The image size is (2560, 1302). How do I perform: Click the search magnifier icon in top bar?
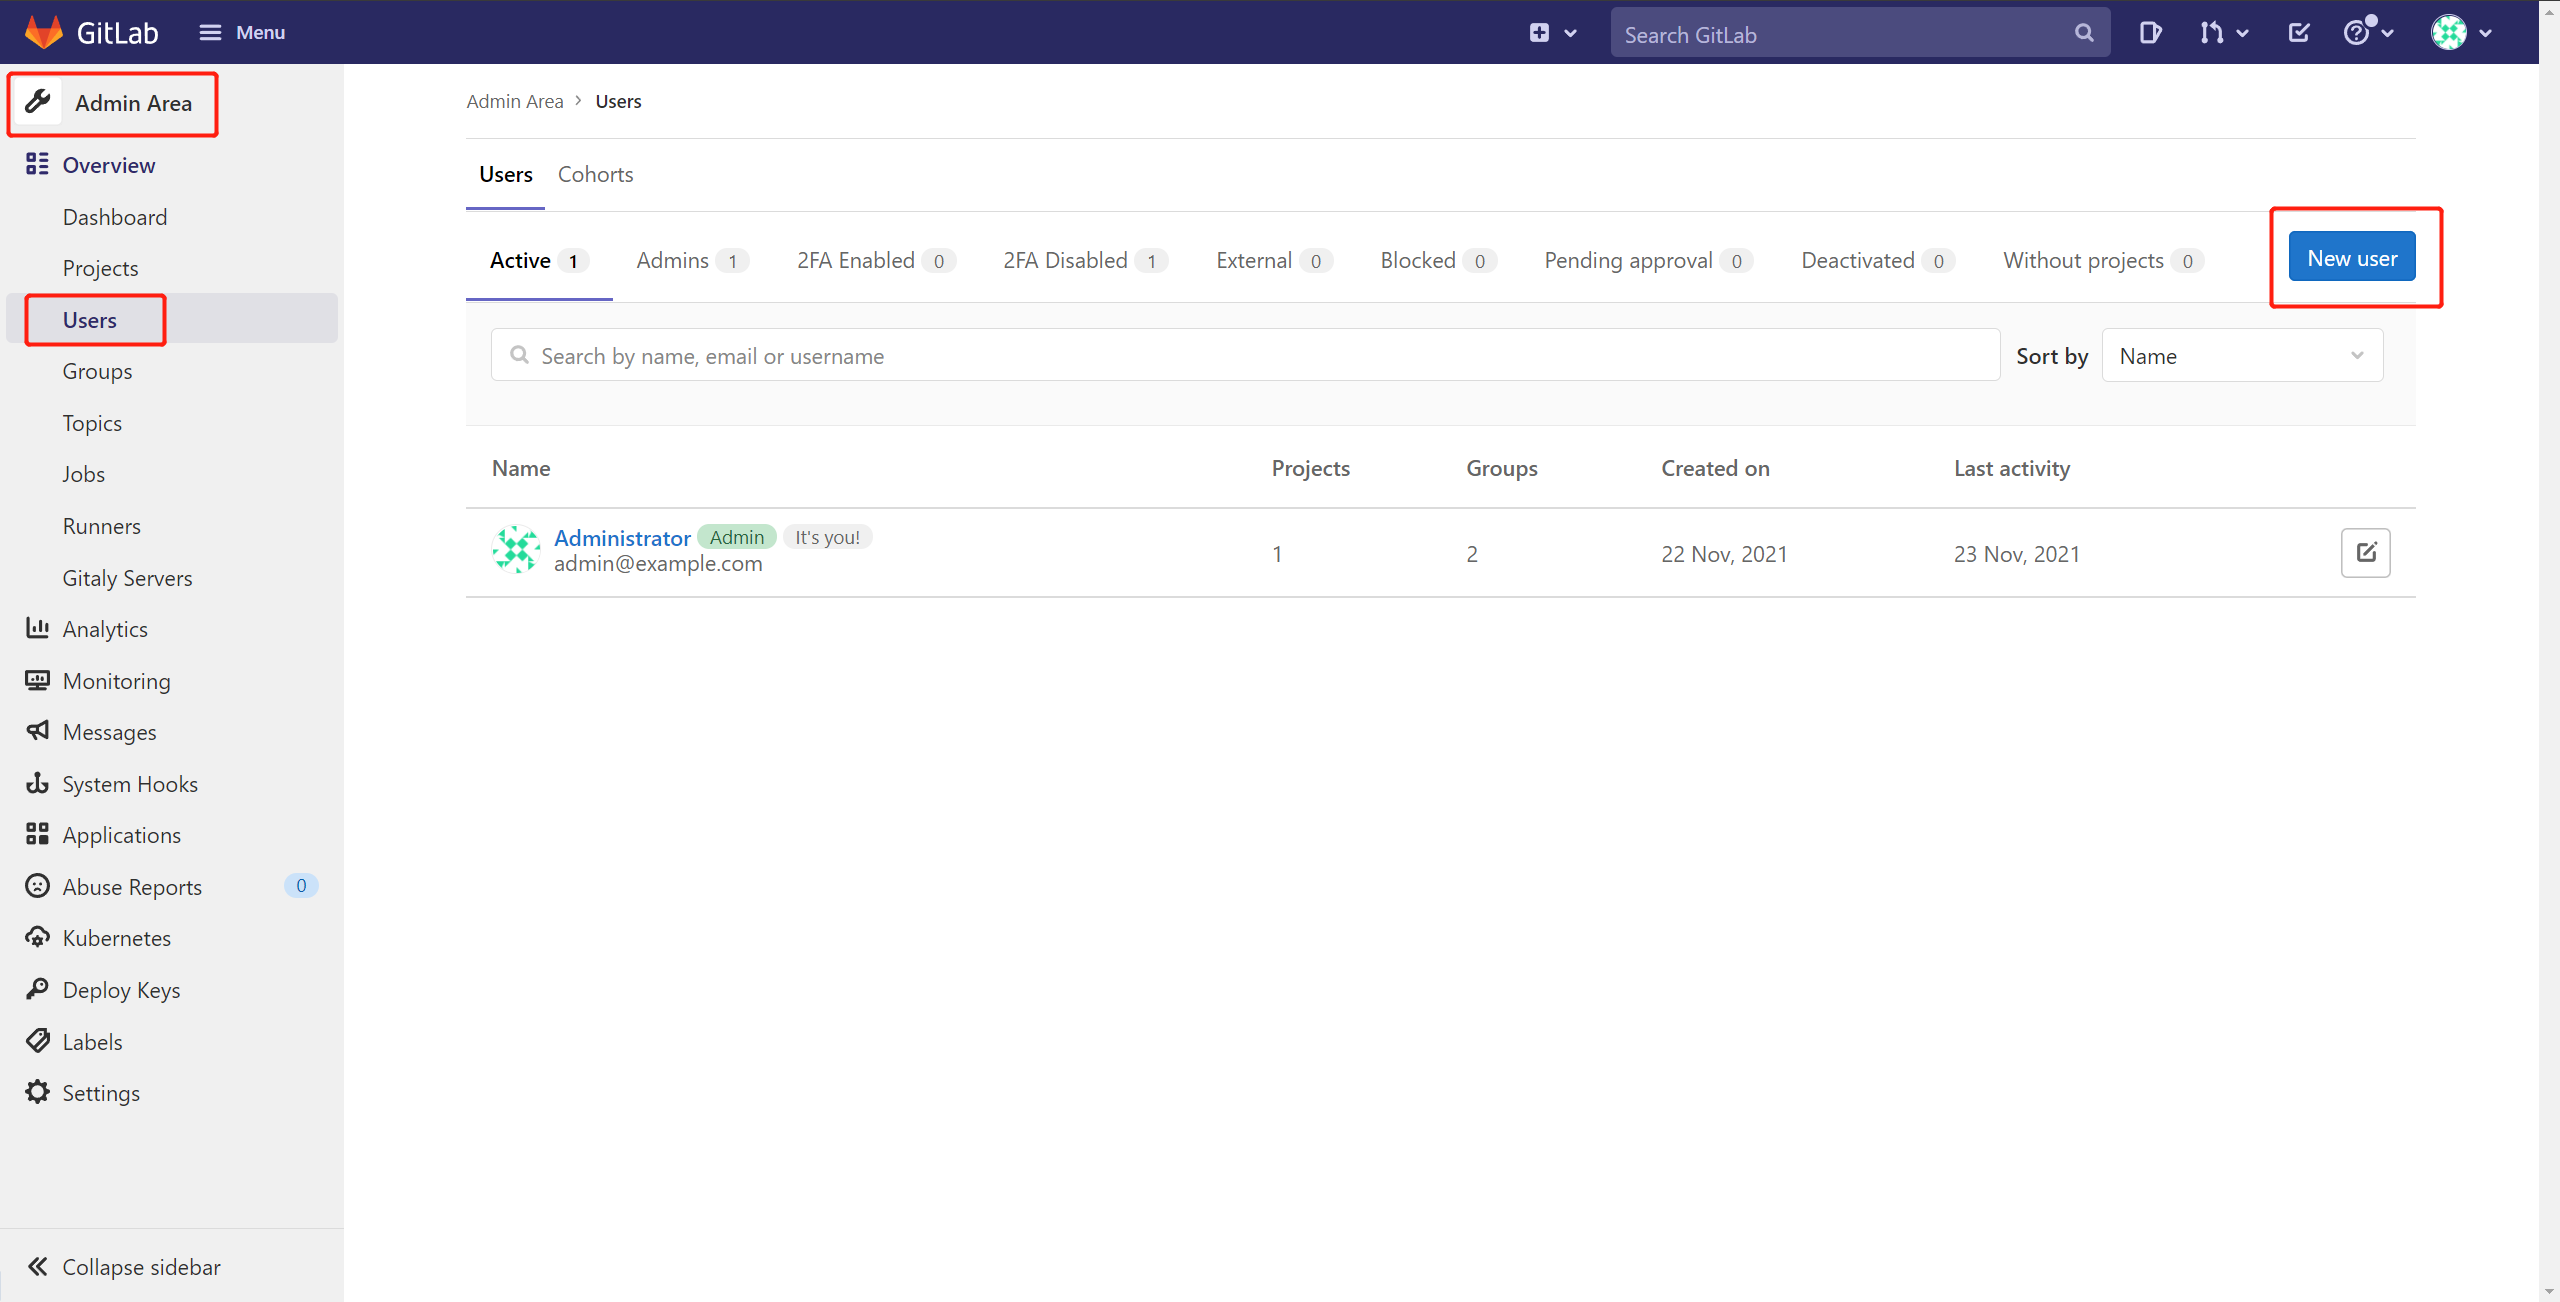tap(2084, 33)
